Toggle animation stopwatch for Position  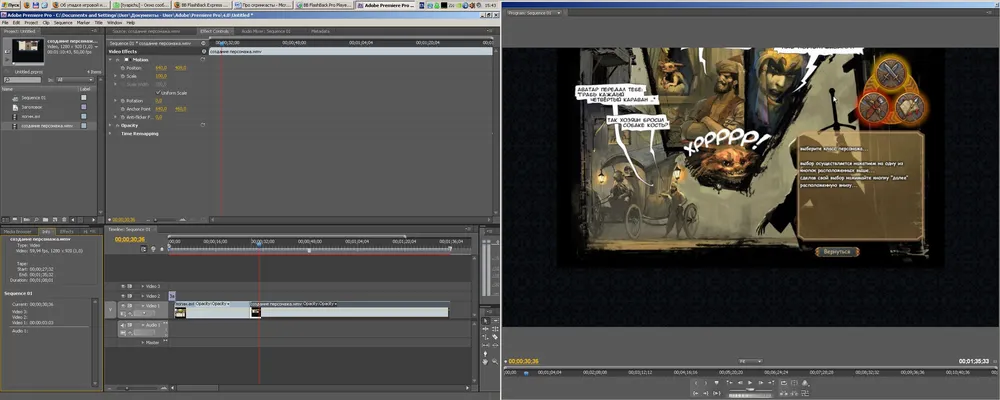tap(121, 68)
